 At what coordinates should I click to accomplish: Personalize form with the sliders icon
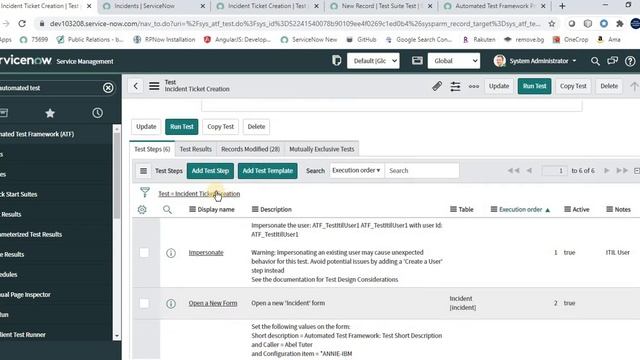click(x=455, y=86)
